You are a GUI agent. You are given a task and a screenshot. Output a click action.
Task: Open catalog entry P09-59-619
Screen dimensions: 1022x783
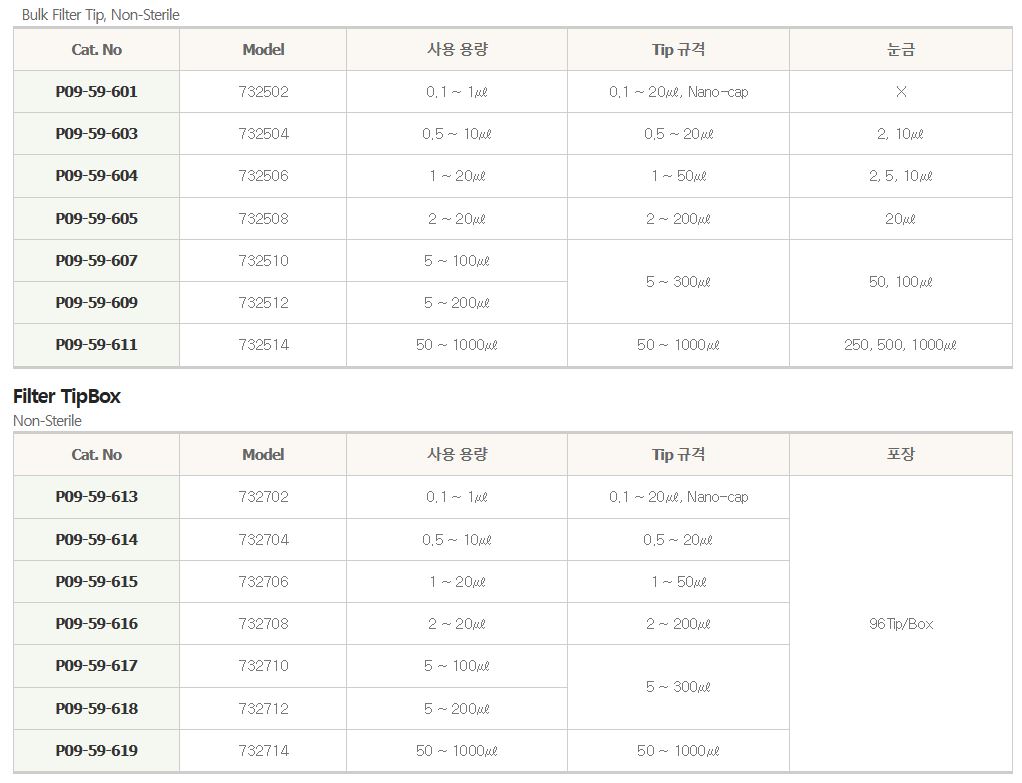pos(96,751)
